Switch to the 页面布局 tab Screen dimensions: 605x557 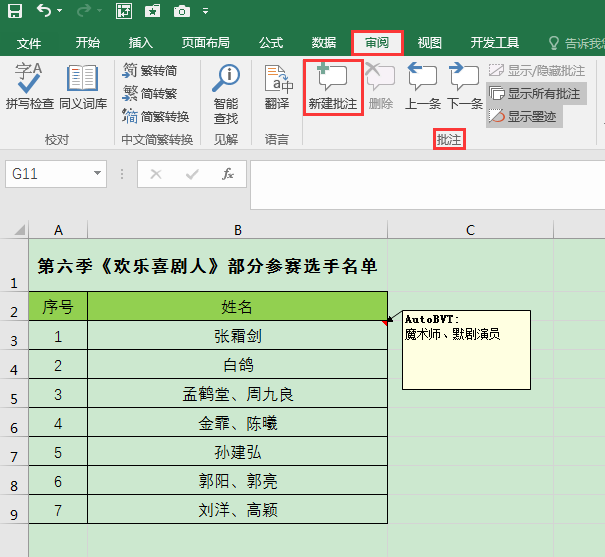206,42
